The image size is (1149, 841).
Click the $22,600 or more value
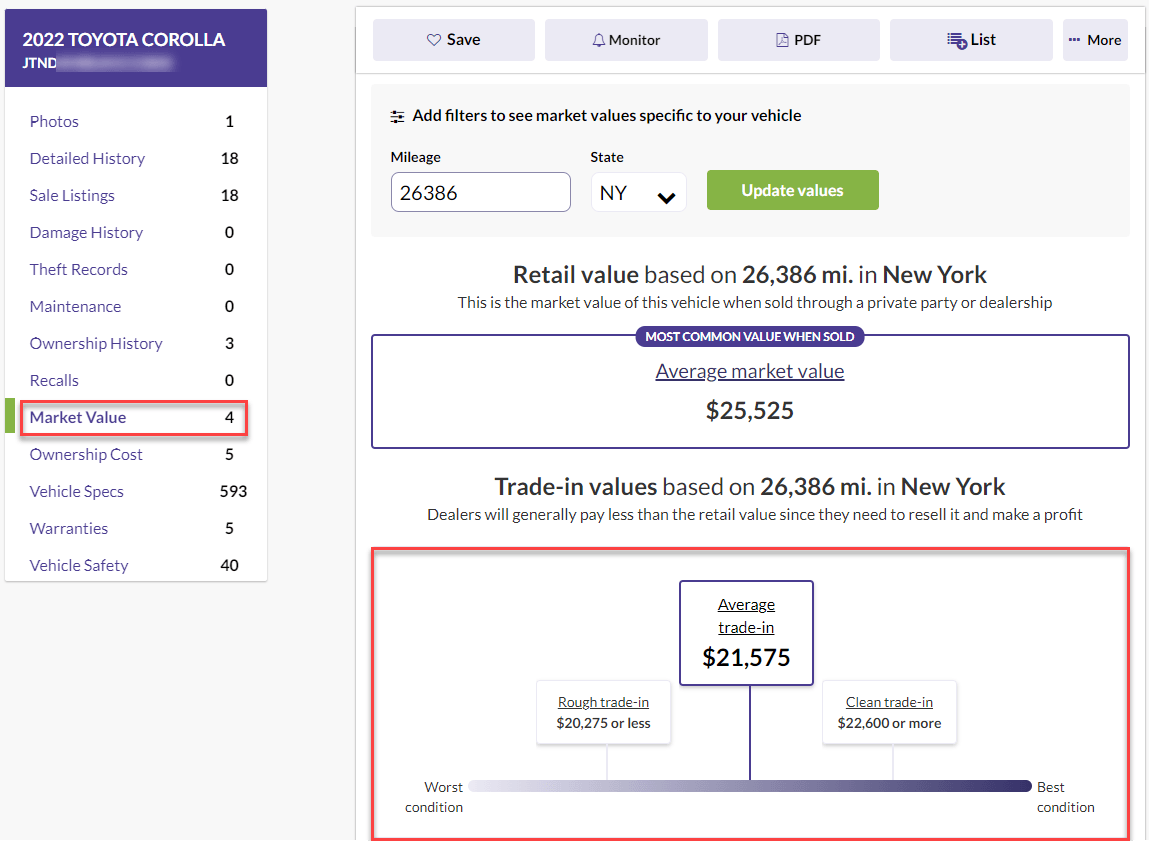click(889, 723)
